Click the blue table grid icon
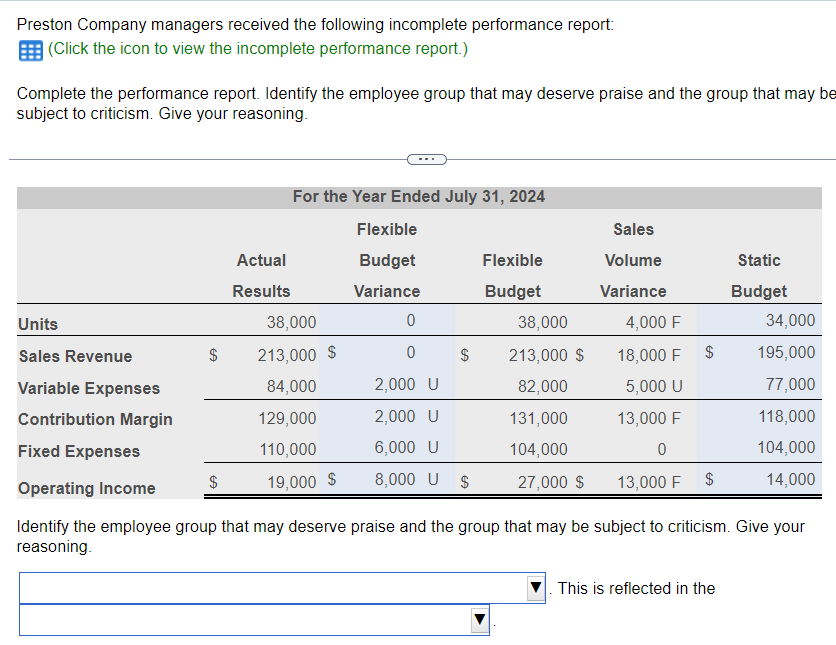836x645 pixels. [x=30, y=51]
